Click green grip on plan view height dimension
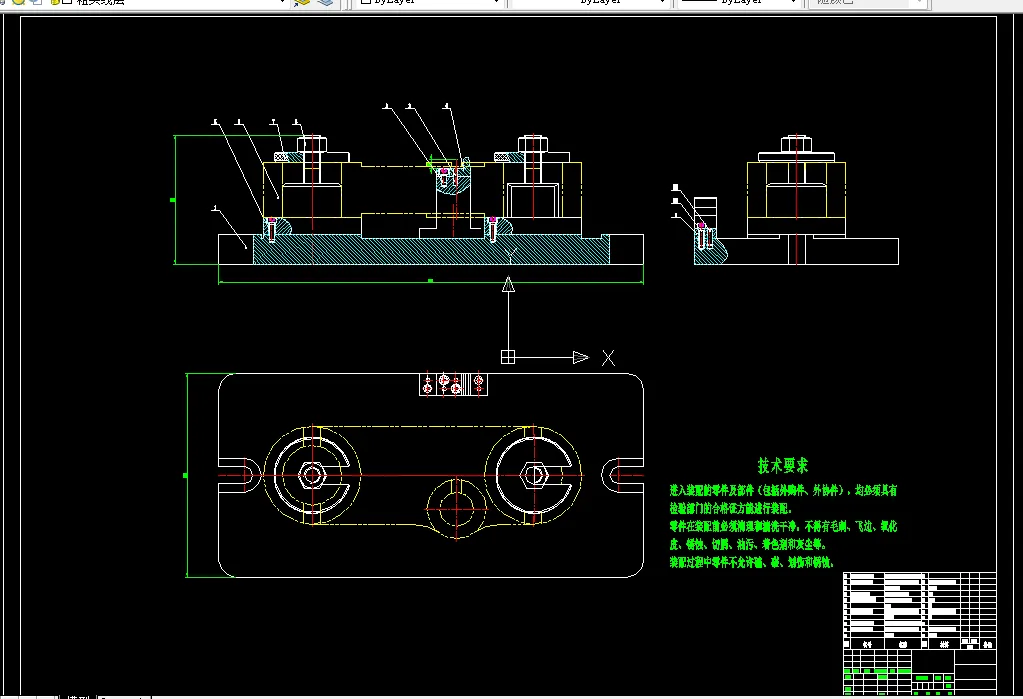Viewport: 1023px width, 699px height. point(186,476)
